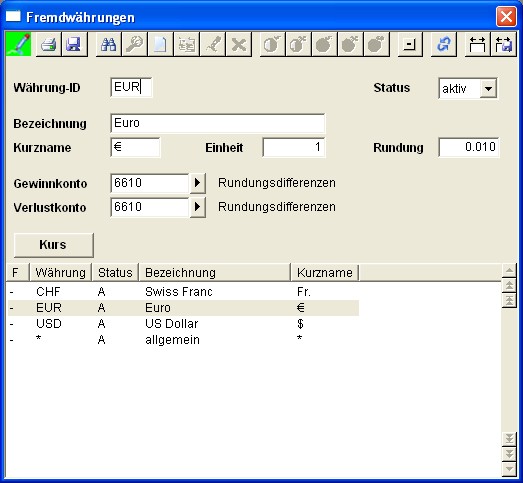Save record with floppy disk icon
This screenshot has height=483, width=523.
(x=74, y=44)
